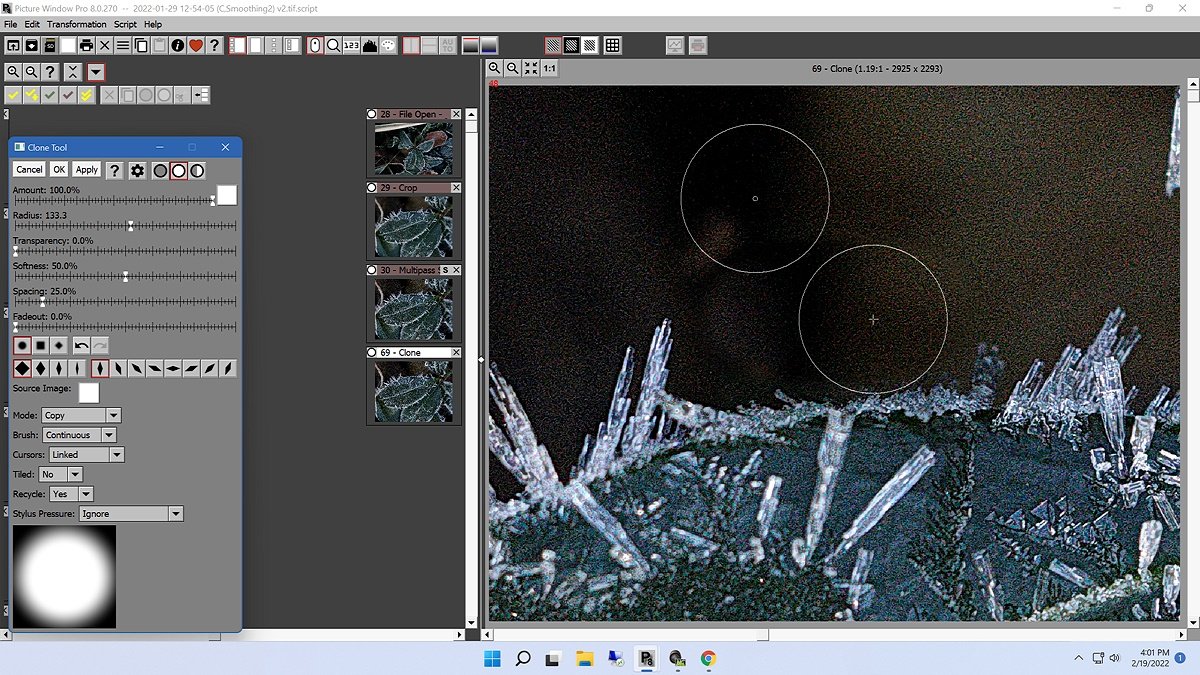This screenshot has height=675, width=1200.
Task: Toggle the circle marker on 29 - Crop
Action: click(372, 188)
